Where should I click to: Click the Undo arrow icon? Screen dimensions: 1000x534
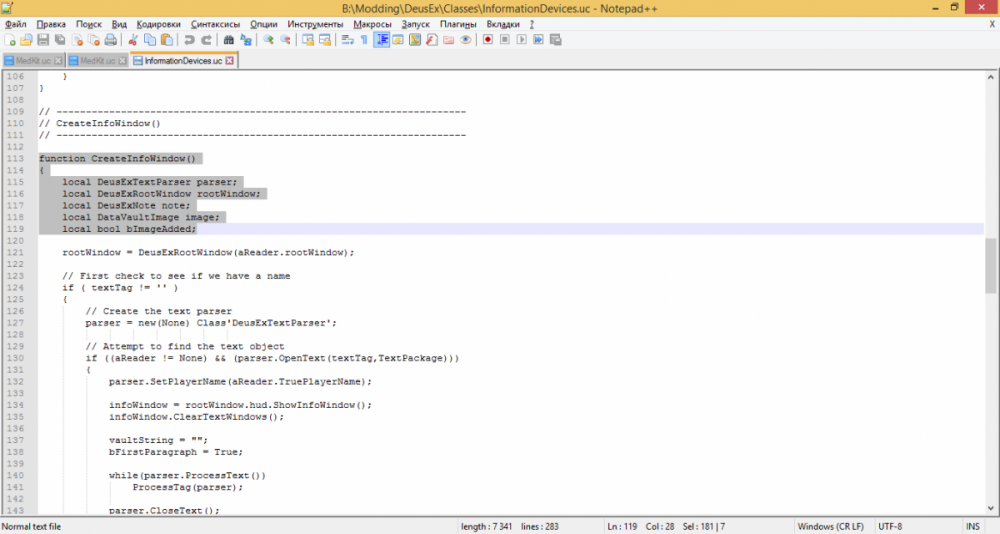click(189, 40)
